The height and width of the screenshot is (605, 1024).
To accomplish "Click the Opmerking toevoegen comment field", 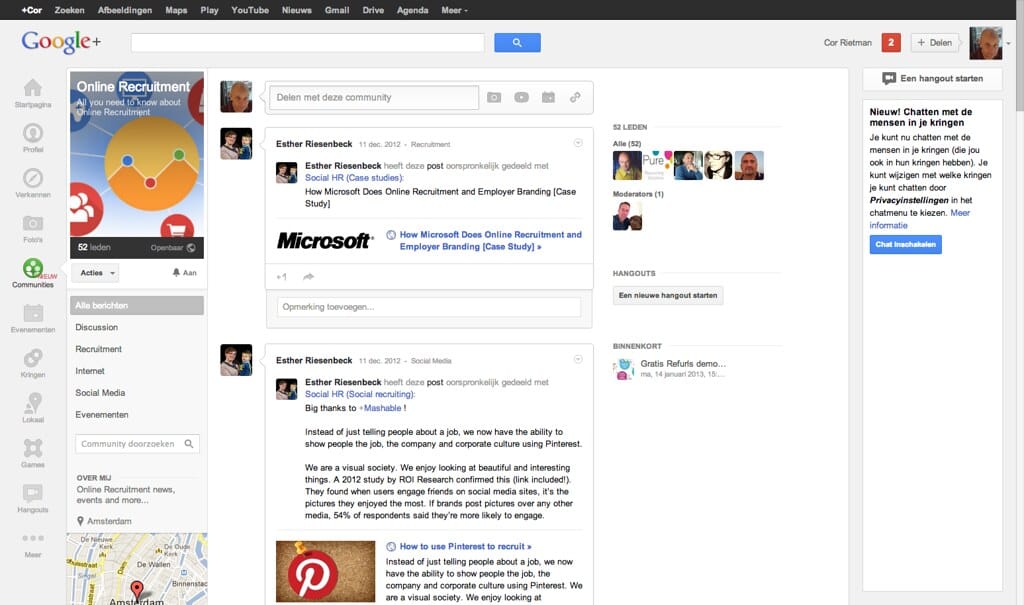I will tap(428, 307).
